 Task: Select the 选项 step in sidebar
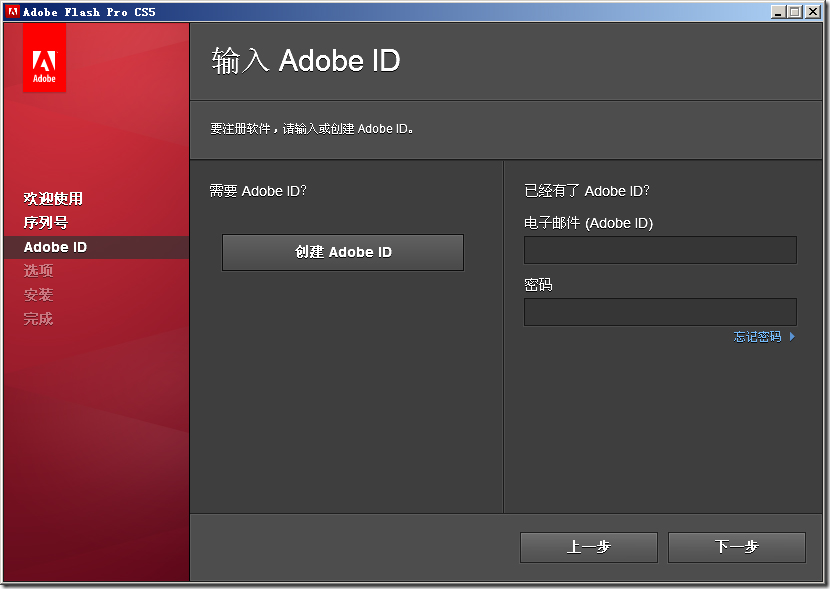tap(38, 271)
